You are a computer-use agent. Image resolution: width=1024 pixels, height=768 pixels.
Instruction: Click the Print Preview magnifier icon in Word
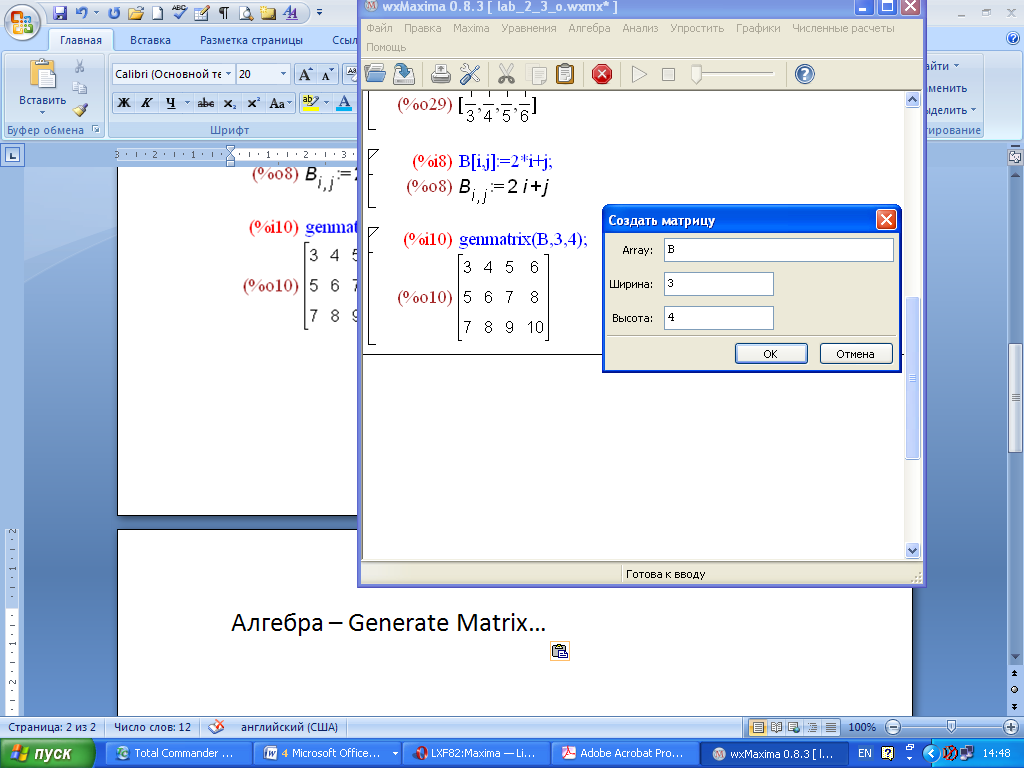[246, 12]
